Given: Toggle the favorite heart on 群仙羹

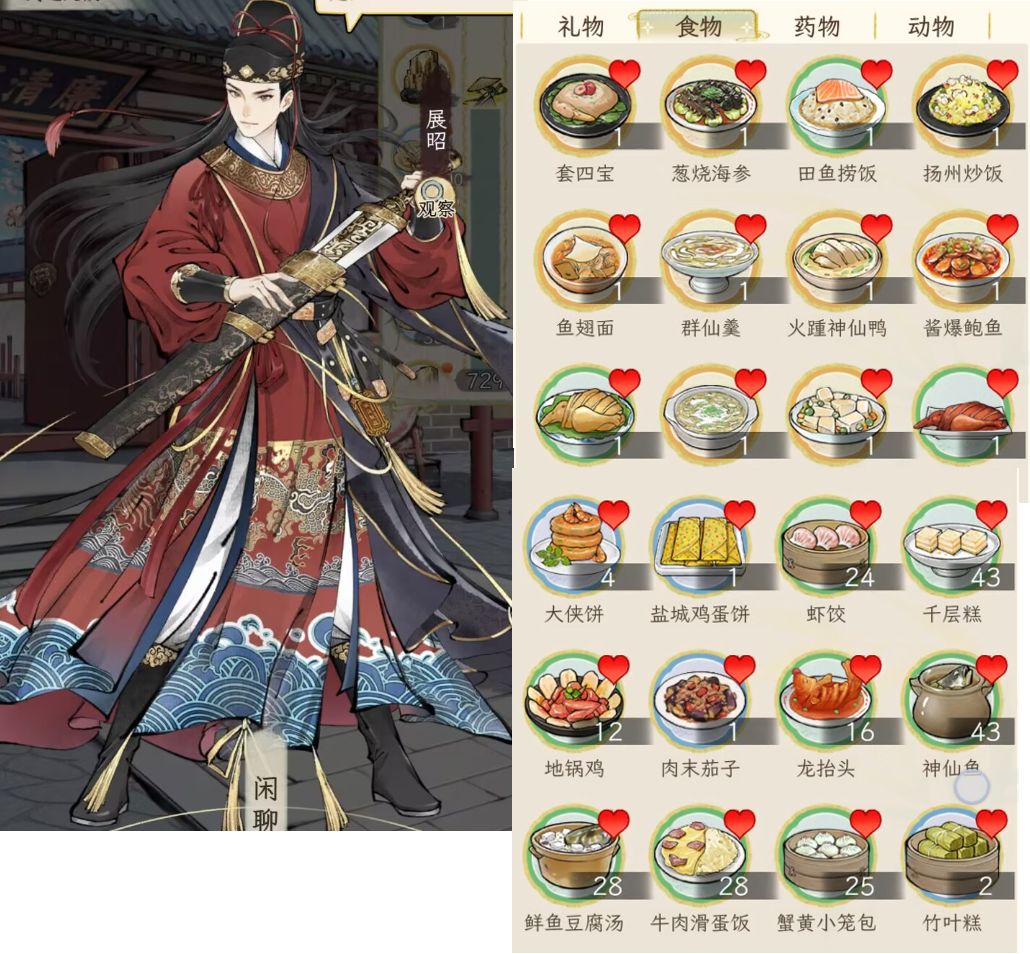Looking at the screenshot, I should (750, 228).
